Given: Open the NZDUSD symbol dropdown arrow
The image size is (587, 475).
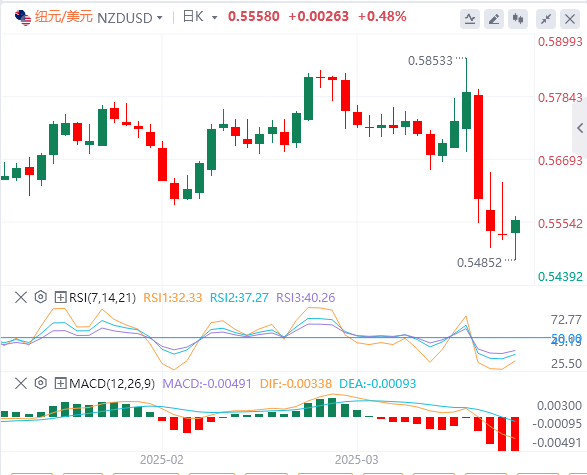Looking at the screenshot, I should coord(160,18).
